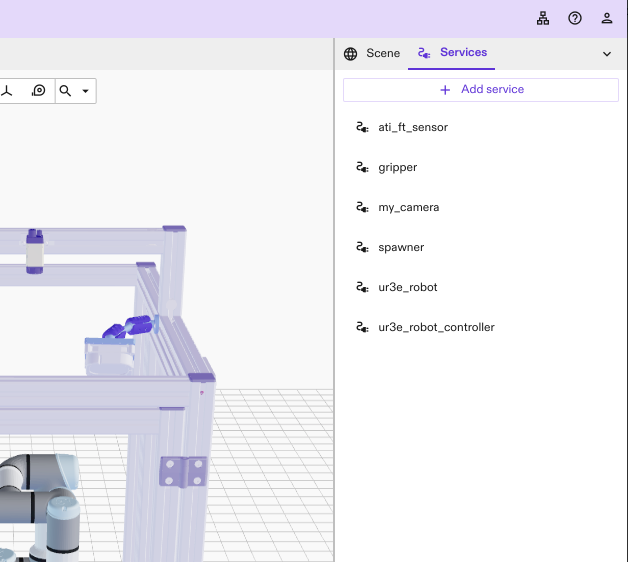Select the spawner service entry
628x562 pixels.
point(401,247)
